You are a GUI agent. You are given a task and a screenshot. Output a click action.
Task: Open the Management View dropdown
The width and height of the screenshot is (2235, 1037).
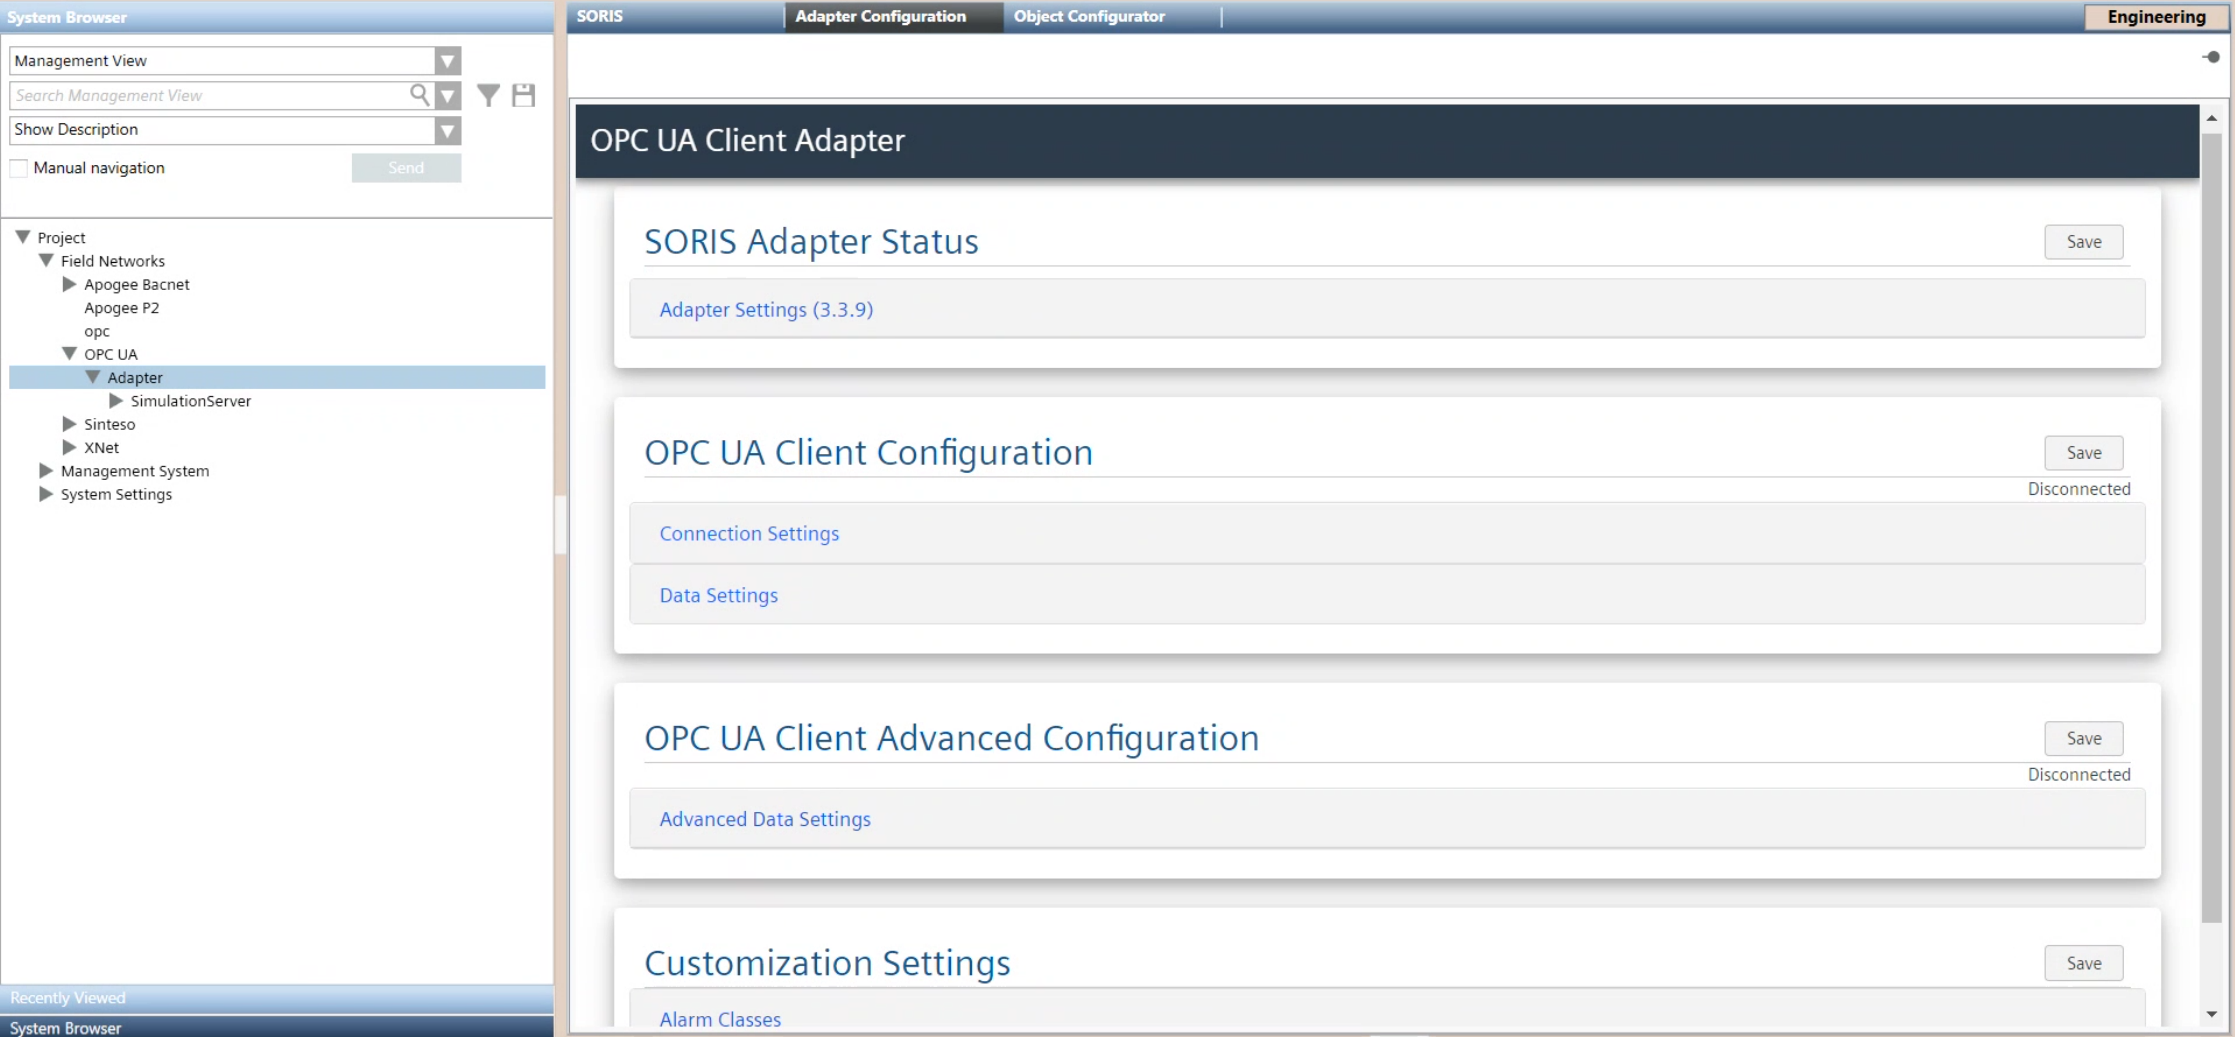[x=447, y=61]
